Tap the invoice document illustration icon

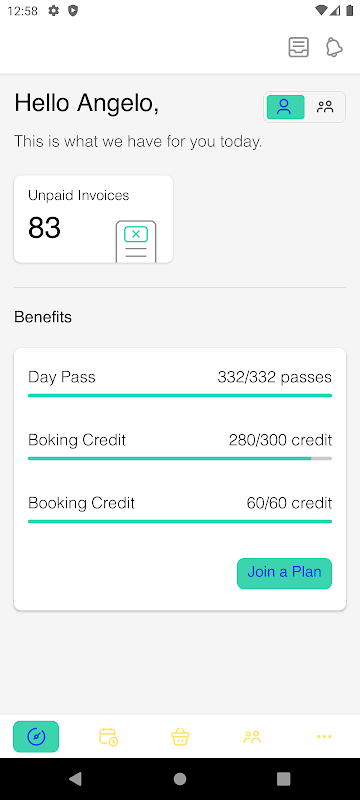pos(136,241)
